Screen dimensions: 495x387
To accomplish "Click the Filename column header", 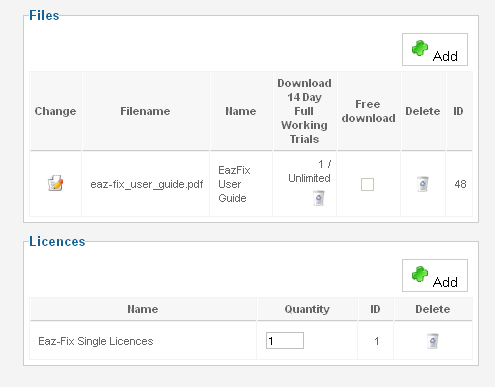I will (145, 111).
